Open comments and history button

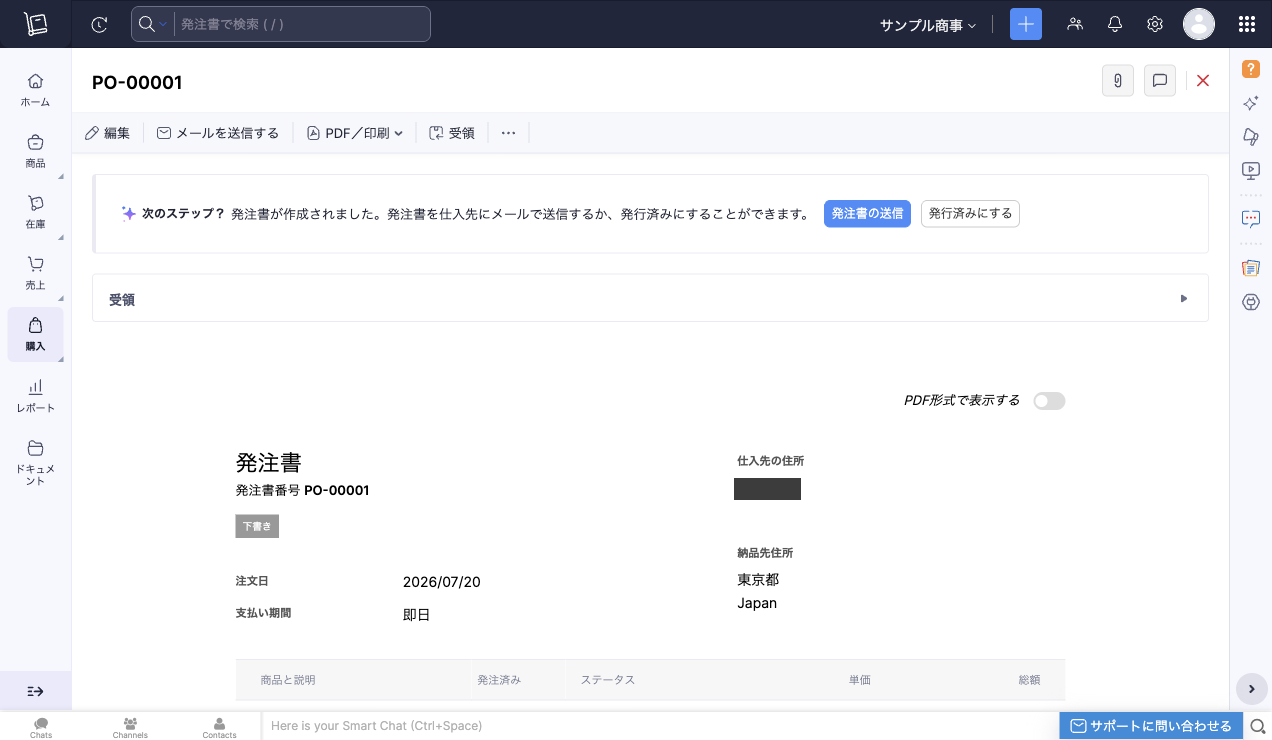(x=1160, y=81)
